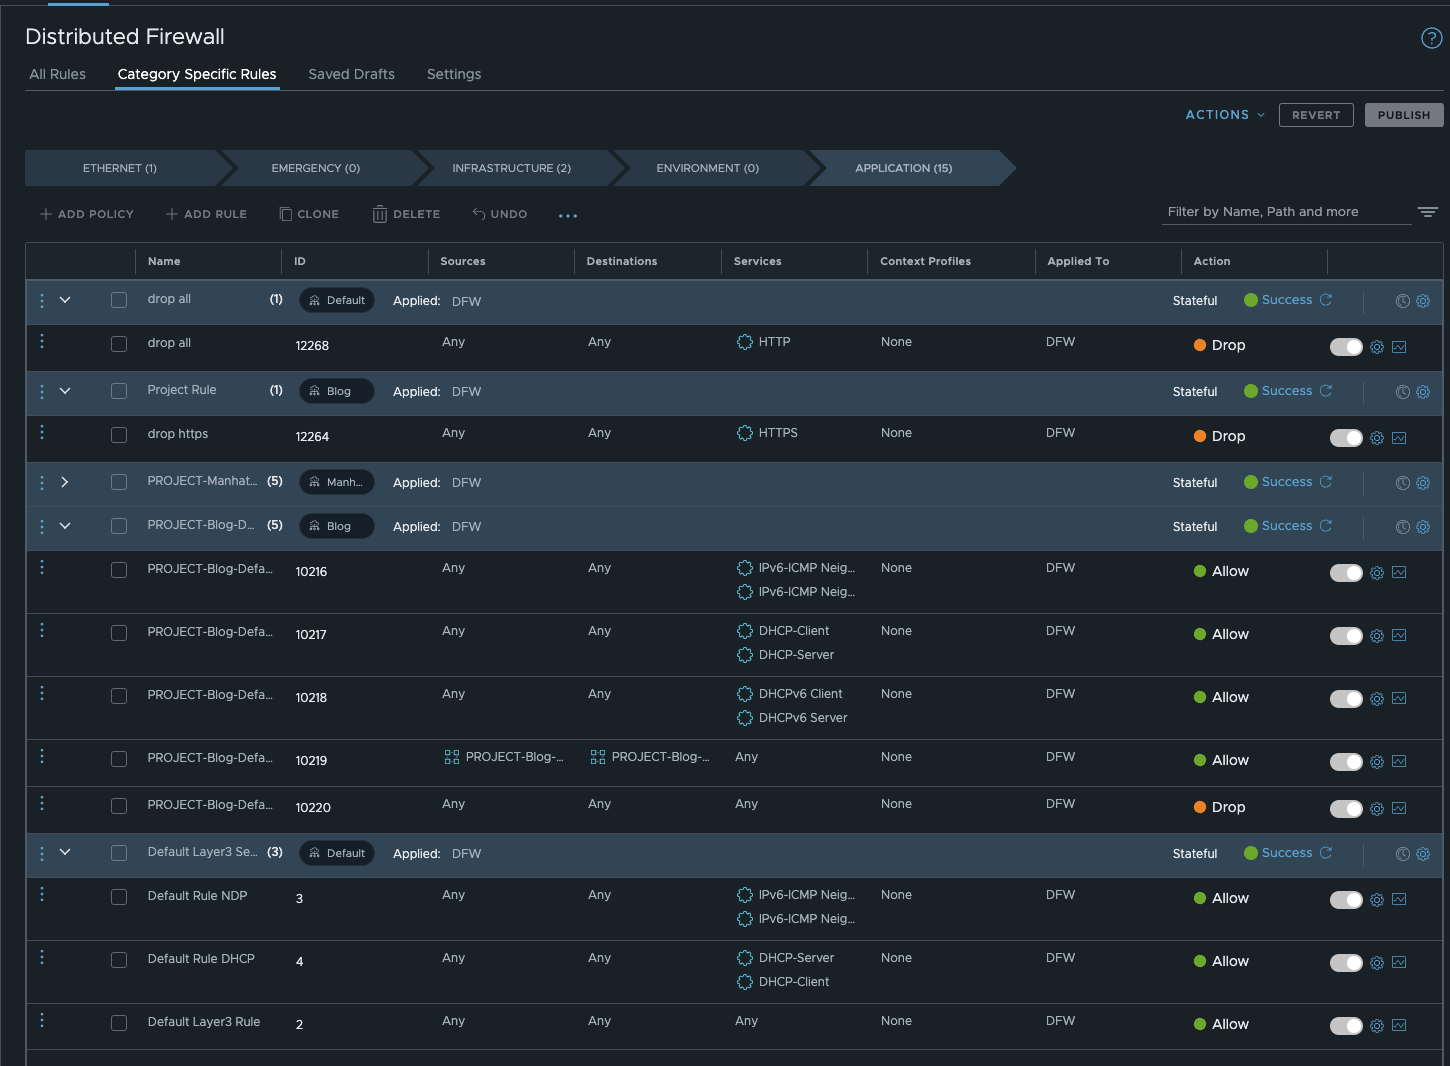
Task: Expand the PROJECT-Manhat policy section
Action: point(65,481)
